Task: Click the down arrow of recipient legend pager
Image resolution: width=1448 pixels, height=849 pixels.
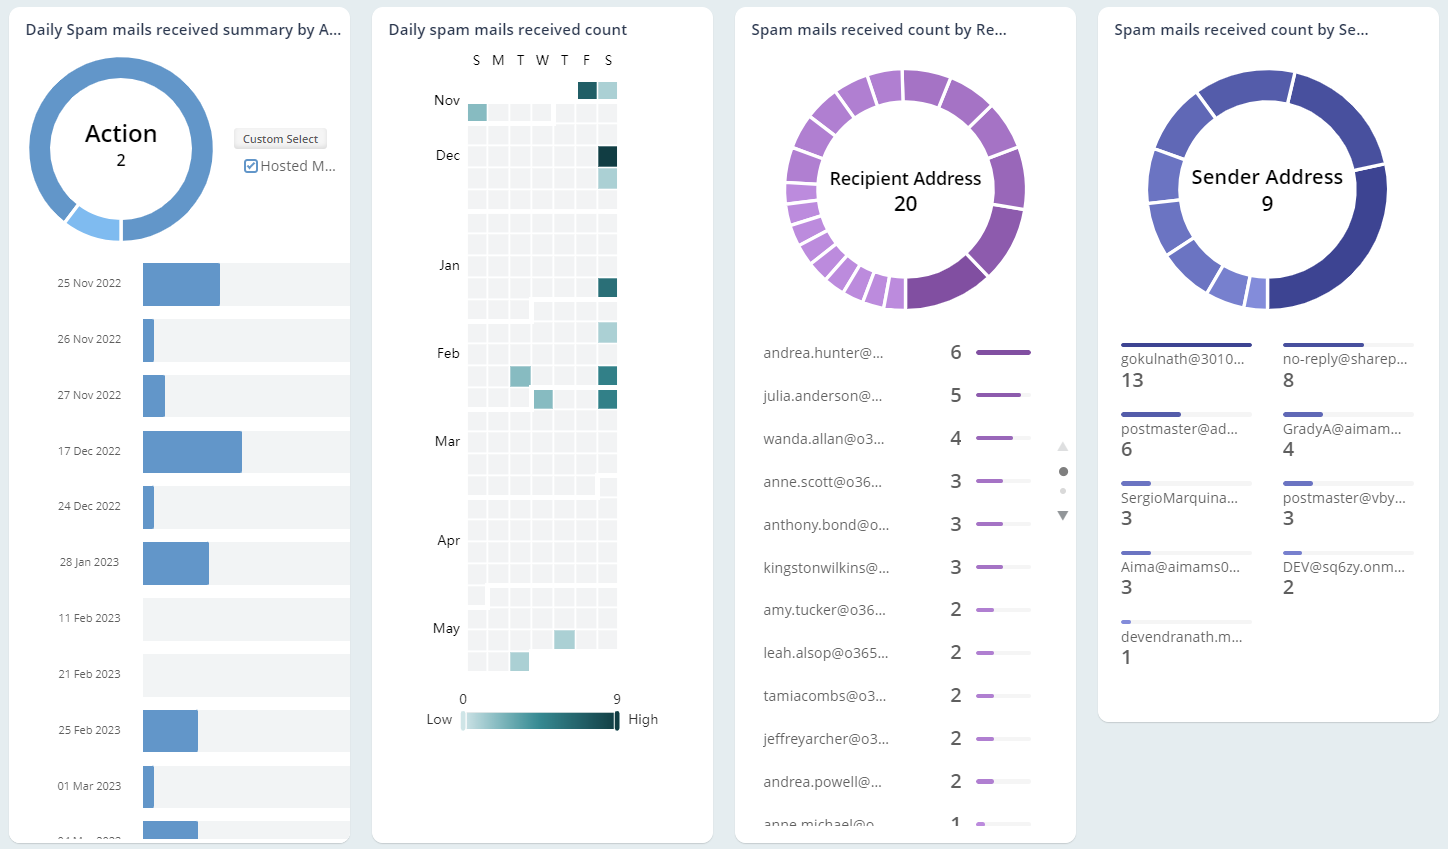Action: [x=1063, y=516]
